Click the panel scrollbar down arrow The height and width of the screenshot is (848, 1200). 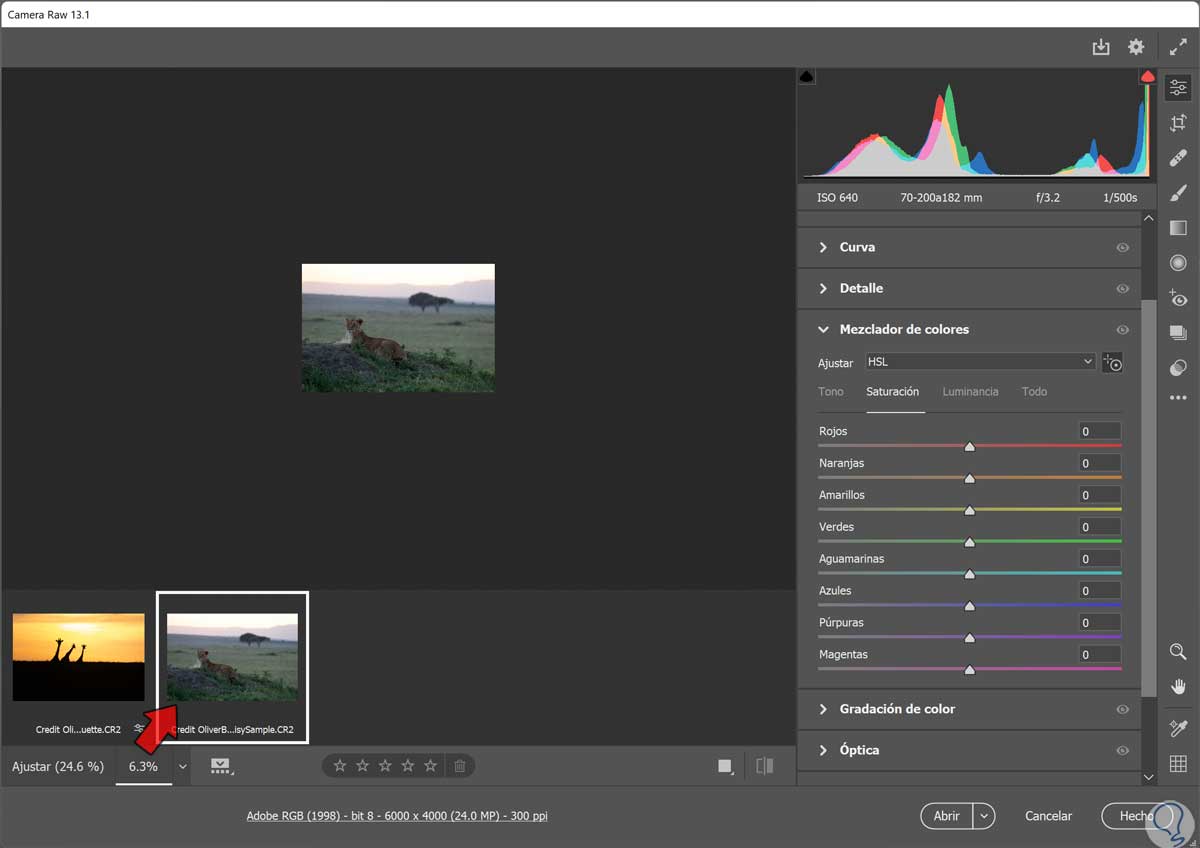(1148, 776)
